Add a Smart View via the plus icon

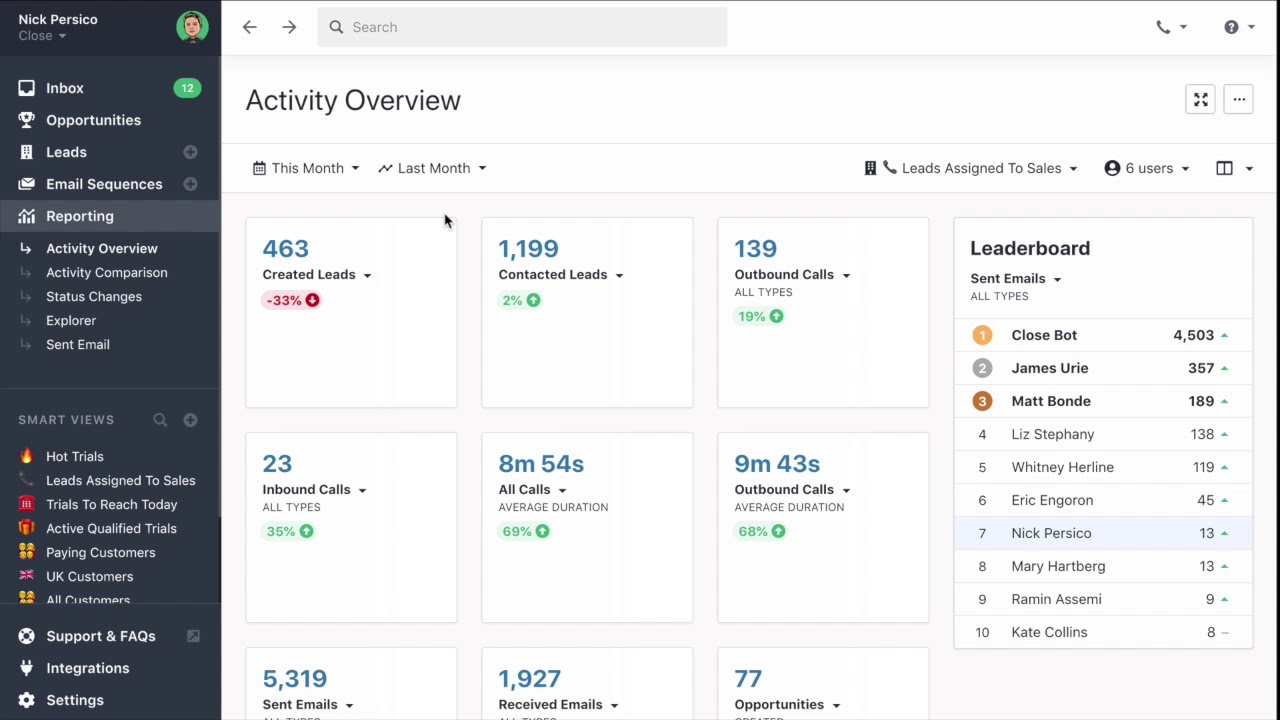tap(190, 420)
